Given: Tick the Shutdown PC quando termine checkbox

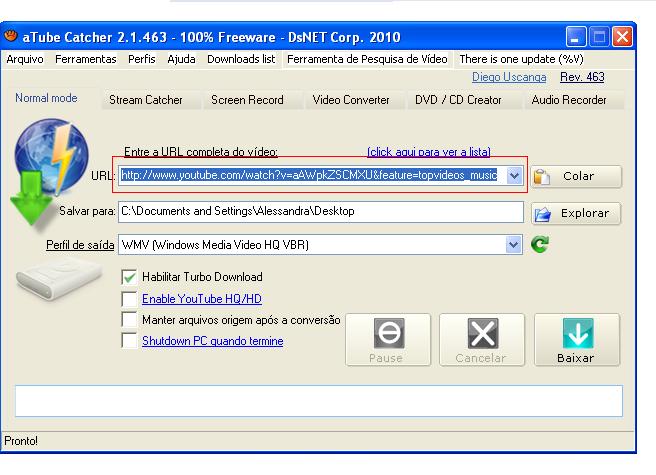Looking at the screenshot, I should point(128,341).
